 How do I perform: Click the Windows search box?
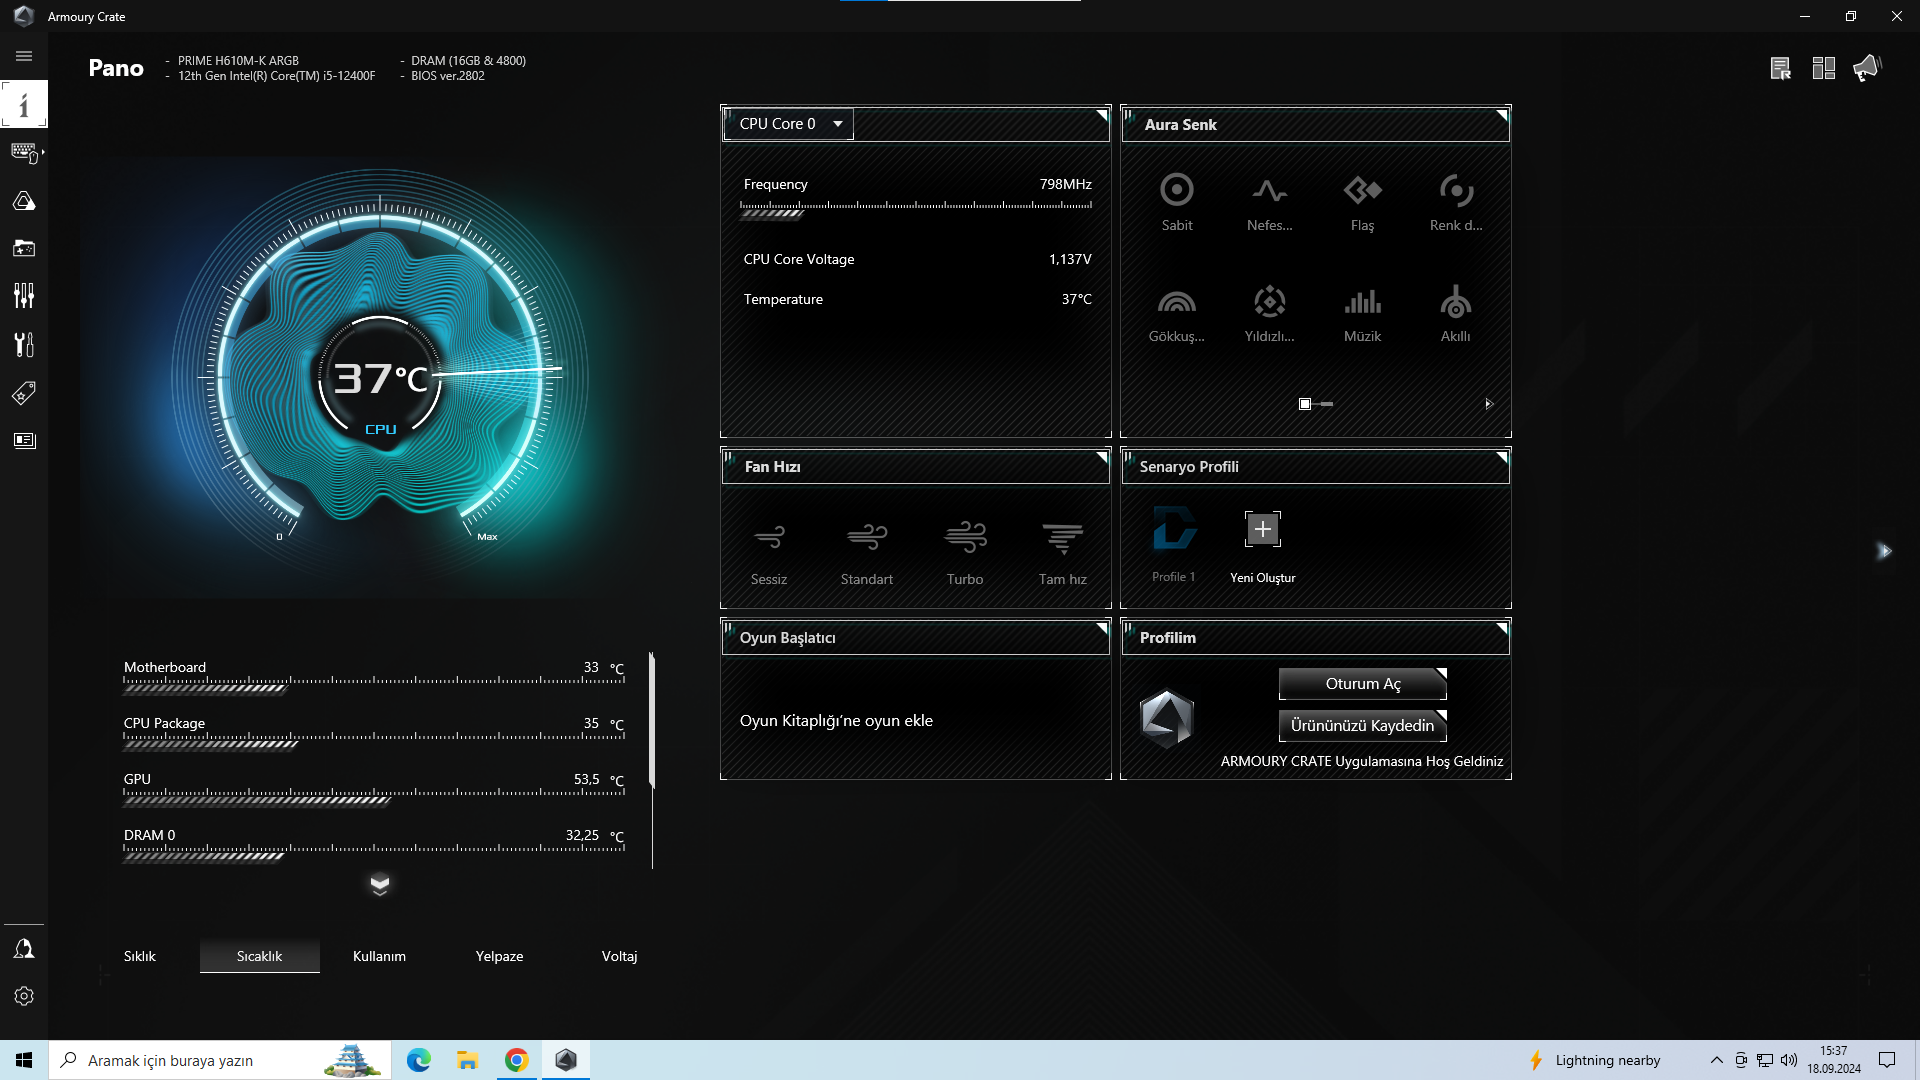[220, 1060]
